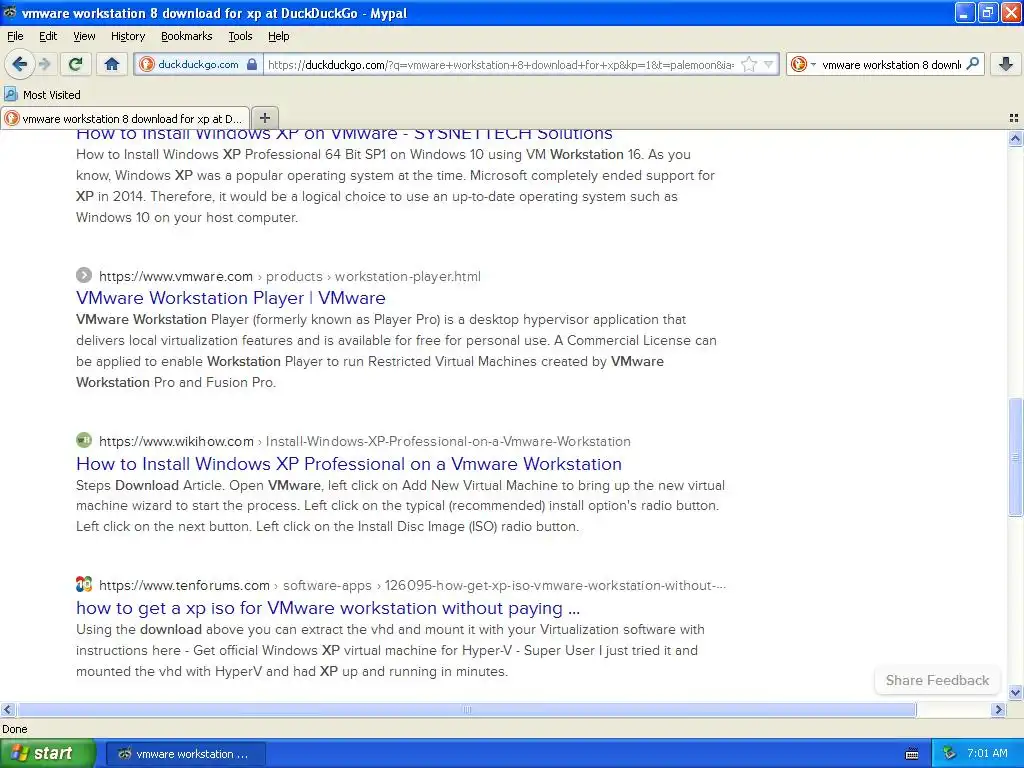Screen dimensions: 1024x768
Task: Bookmark this page with the star icon
Action: [x=749, y=65]
